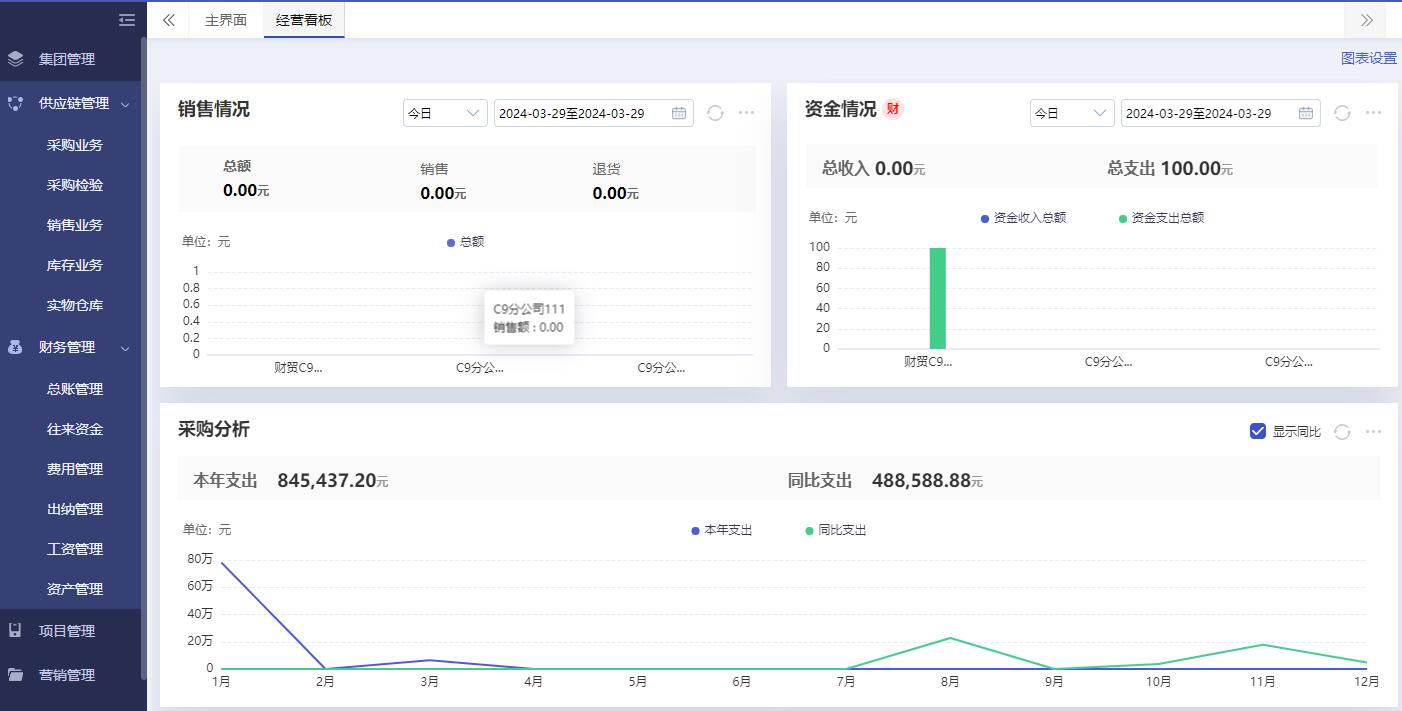Screen dimensions: 1402x711
Task: Click the 8月 label on purchase chart axis
Action: [x=950, y=682]
